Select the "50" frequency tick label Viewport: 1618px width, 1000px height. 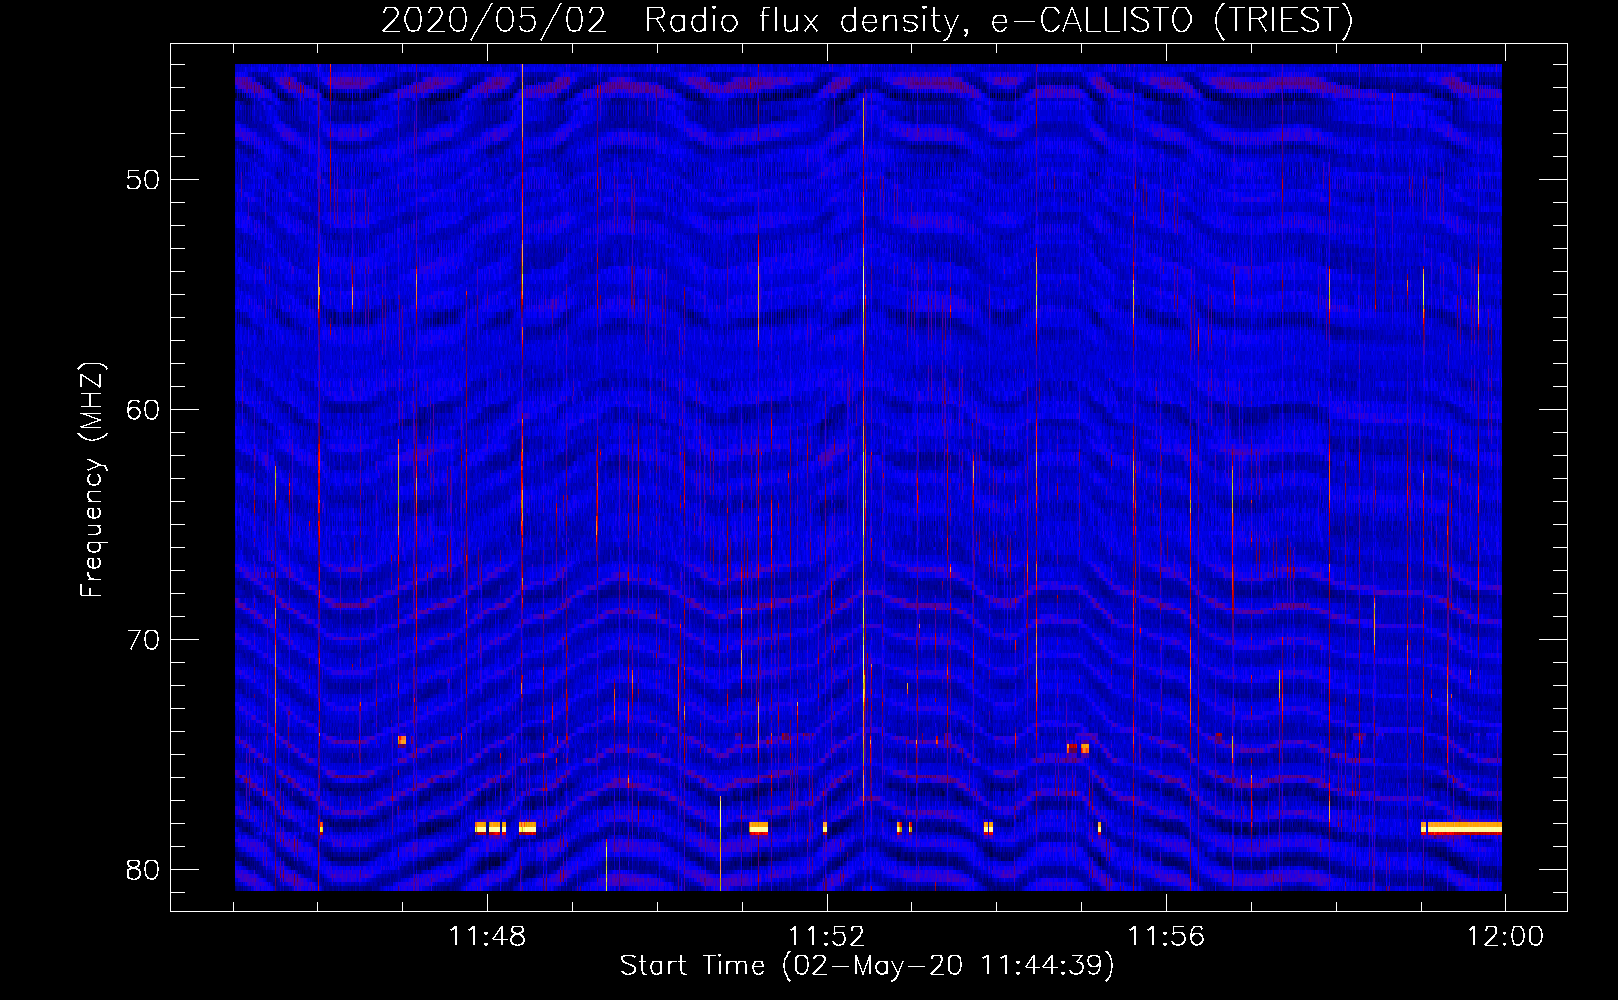click(x=143, y=180)
